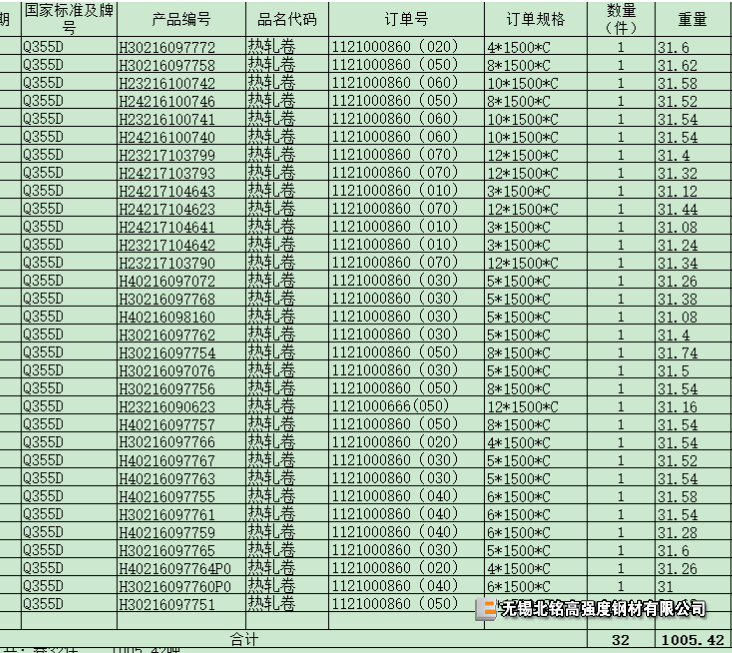Click the 数量(件) header cell
732x653 pixels.
621,19
